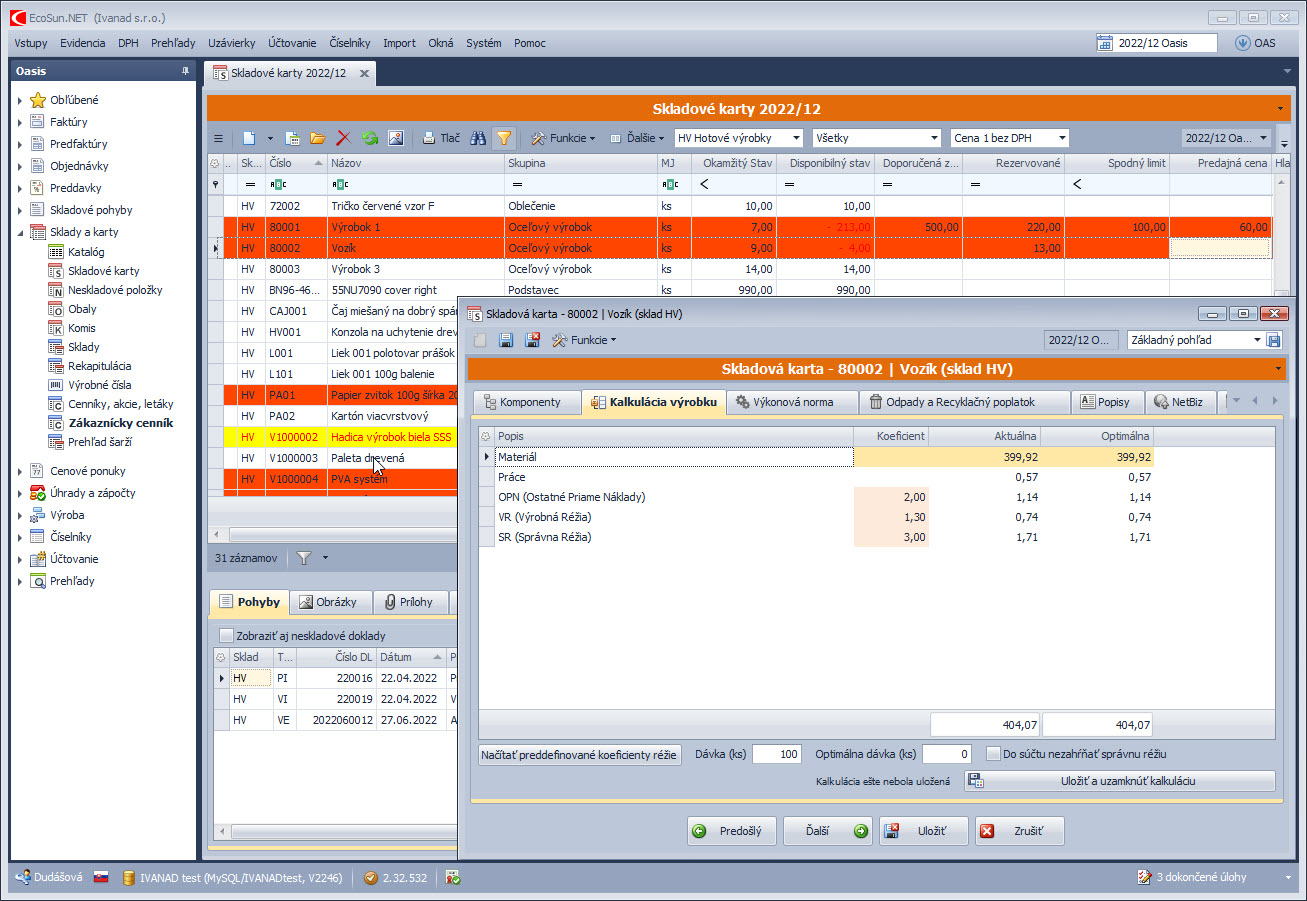Click the green refresh icon in toolbar
This screenshot has width=1307, height=901.
click(x=370, y=138)
